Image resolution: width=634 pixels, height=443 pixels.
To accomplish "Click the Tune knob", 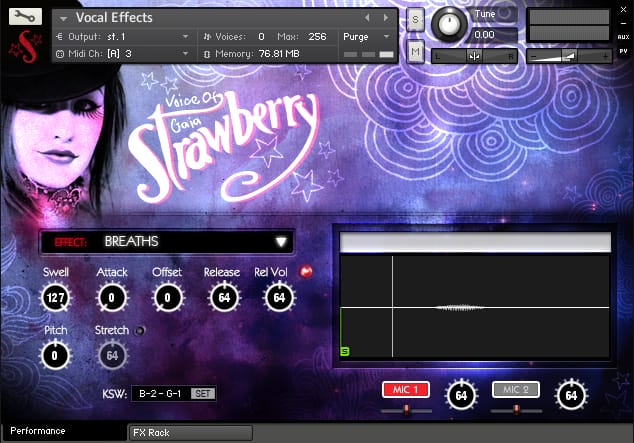I will click(x=449, y=23).
